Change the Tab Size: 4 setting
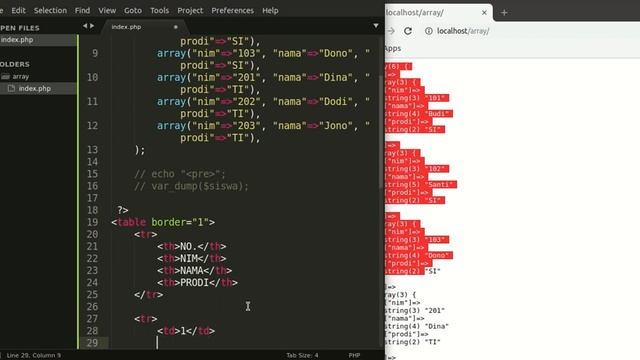640x360 pixels. click(x=302, y=356)
